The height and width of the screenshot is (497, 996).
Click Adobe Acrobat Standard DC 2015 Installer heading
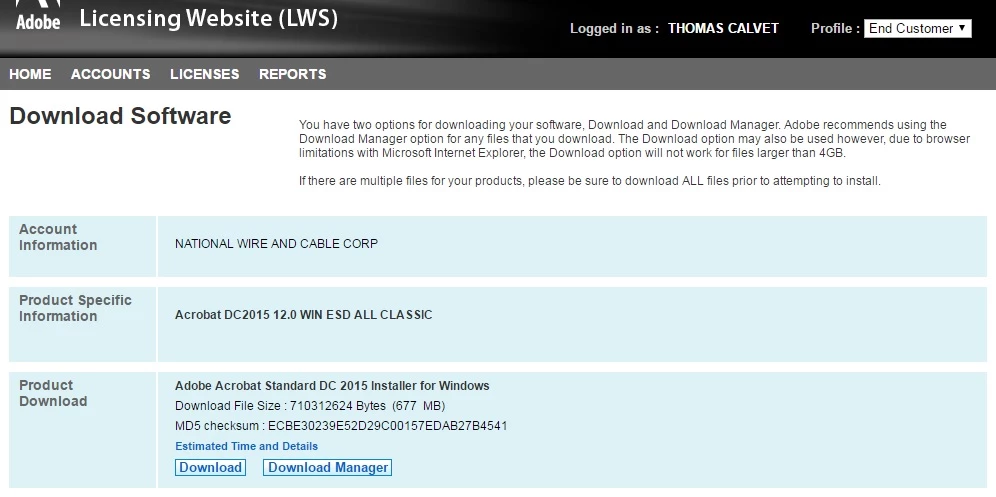332,386
